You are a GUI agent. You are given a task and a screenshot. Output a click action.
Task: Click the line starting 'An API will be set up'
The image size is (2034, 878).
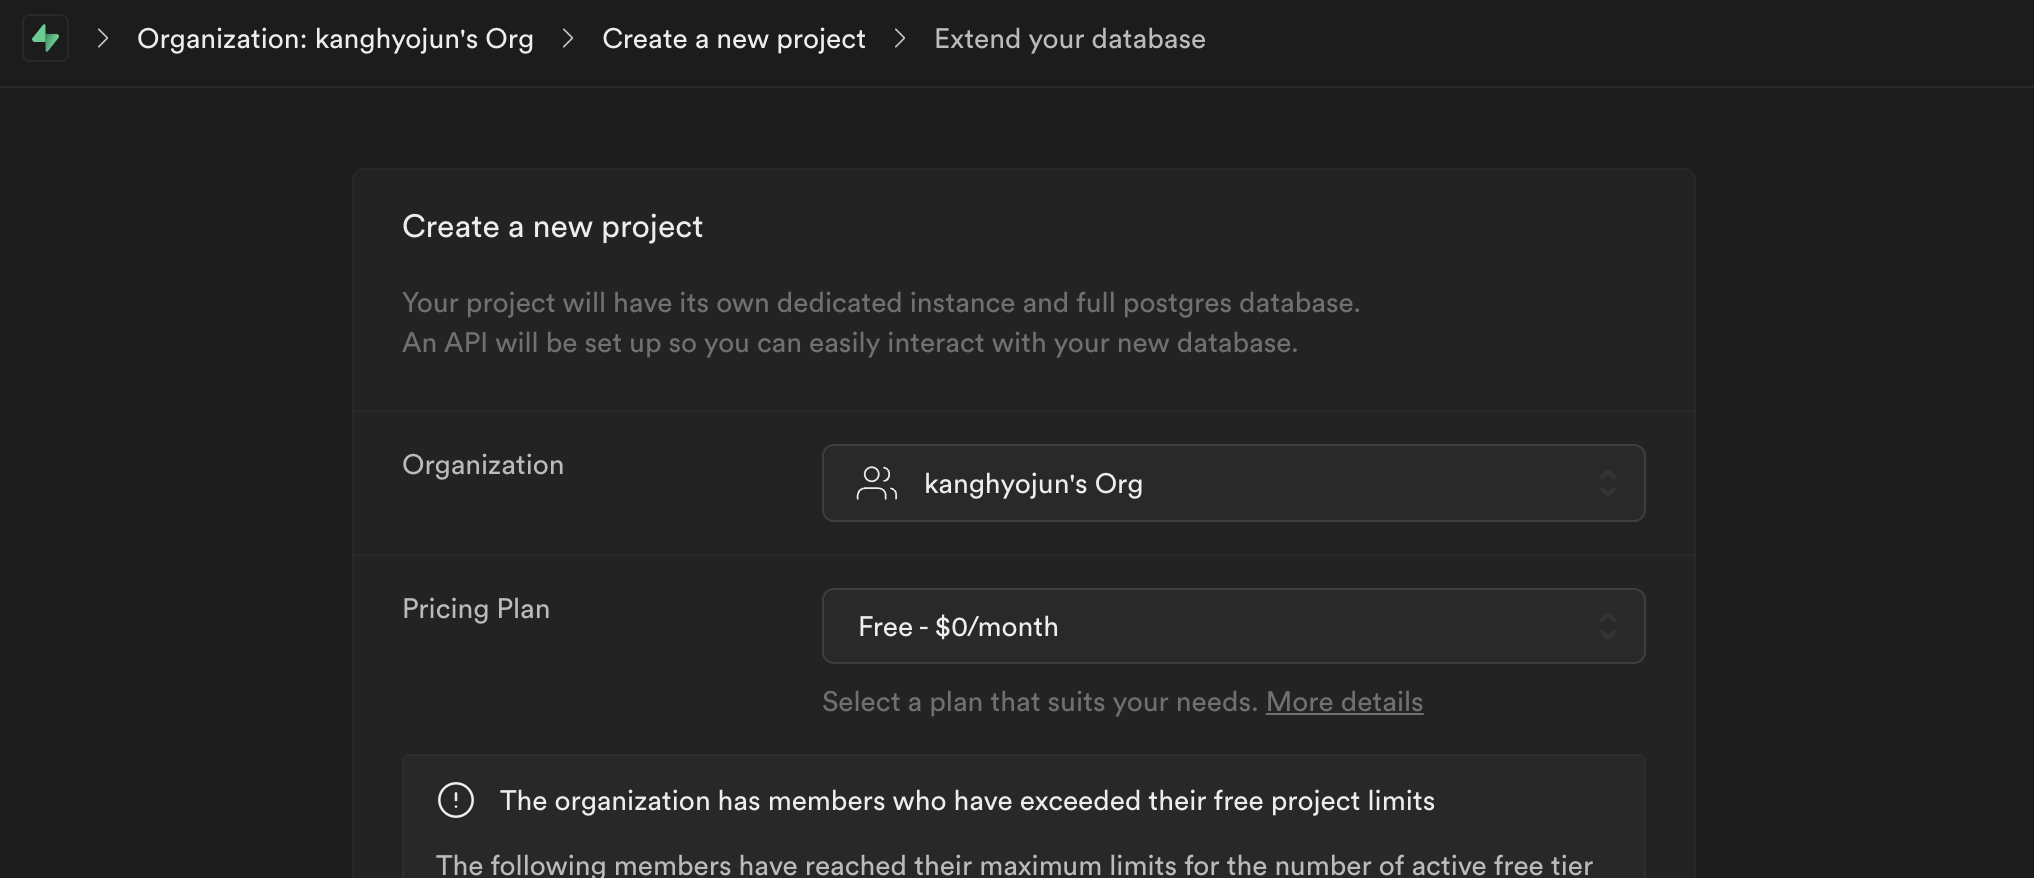click(x=850, y=343)
